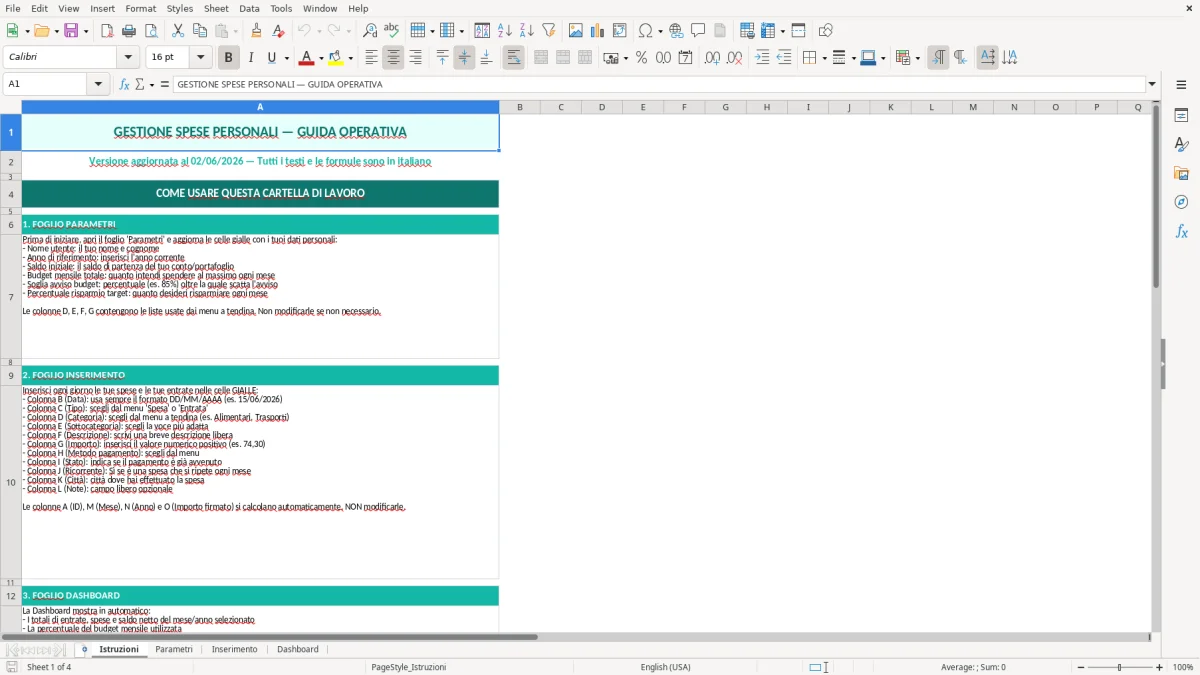Open Borders dropdown arrow

coord(824,58)
